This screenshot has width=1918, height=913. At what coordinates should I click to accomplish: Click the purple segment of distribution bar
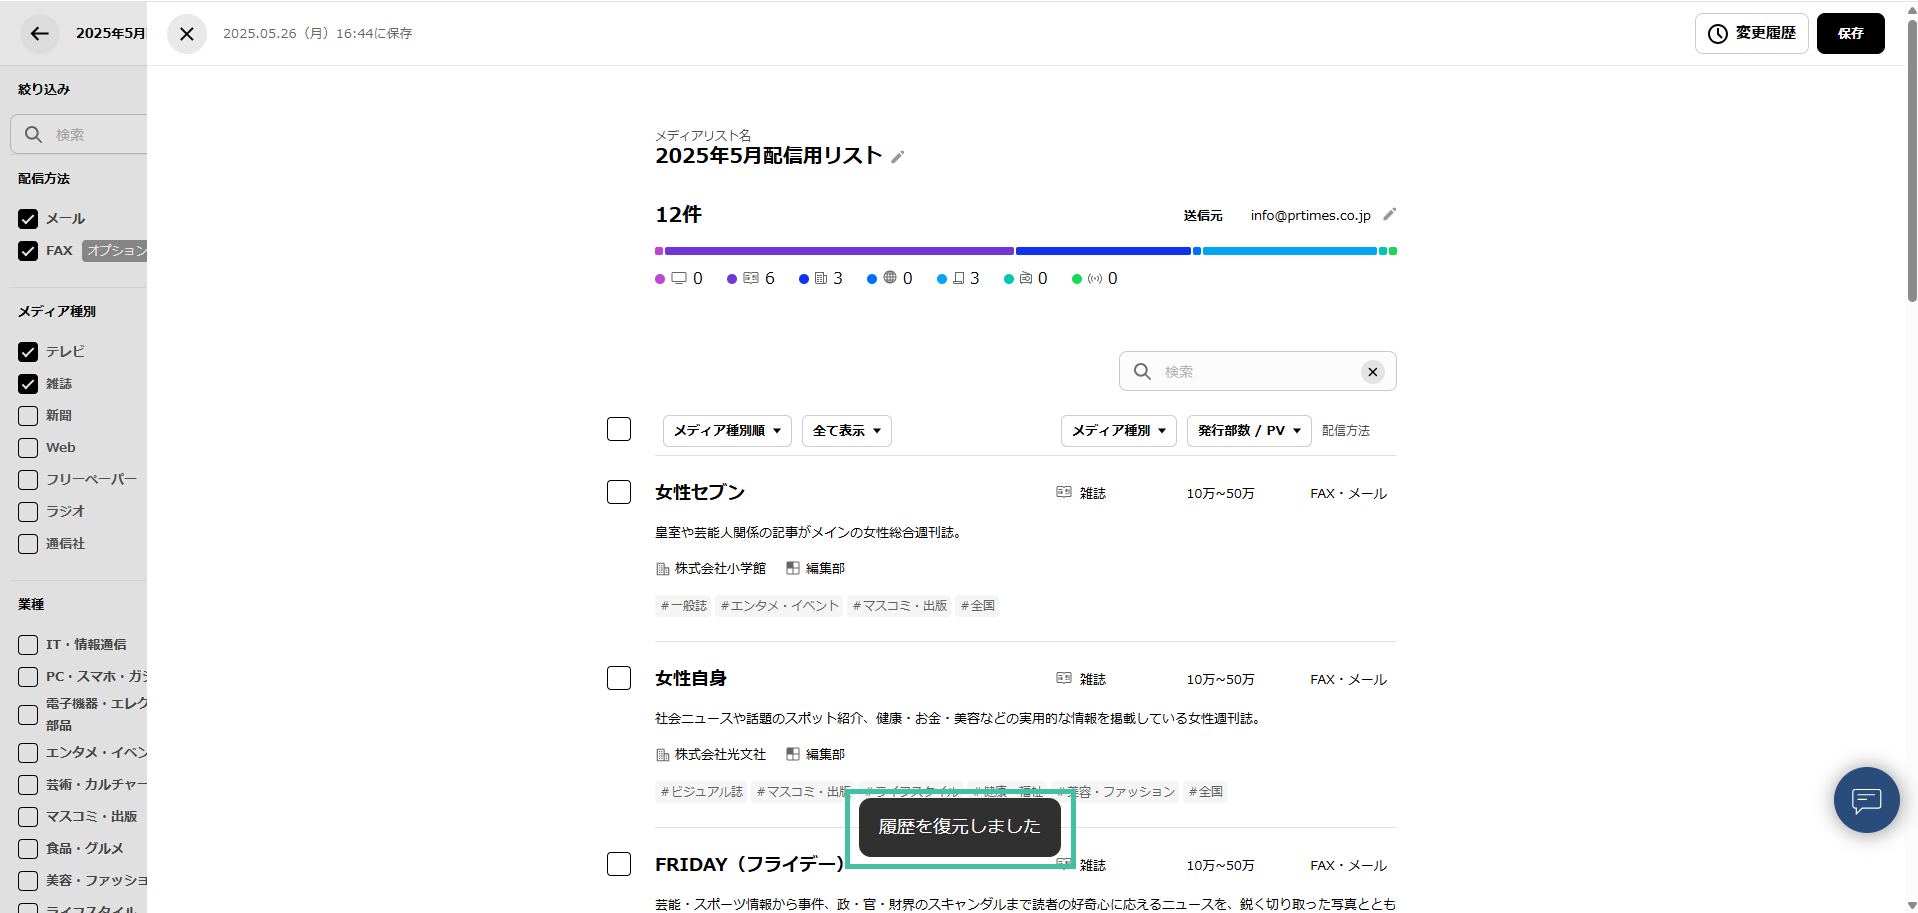(x=838, y=251)
